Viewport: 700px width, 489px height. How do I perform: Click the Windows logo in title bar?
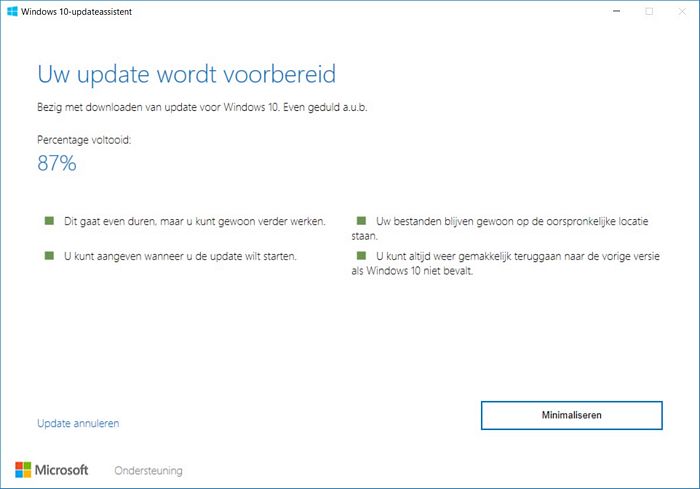coord(12,12)
